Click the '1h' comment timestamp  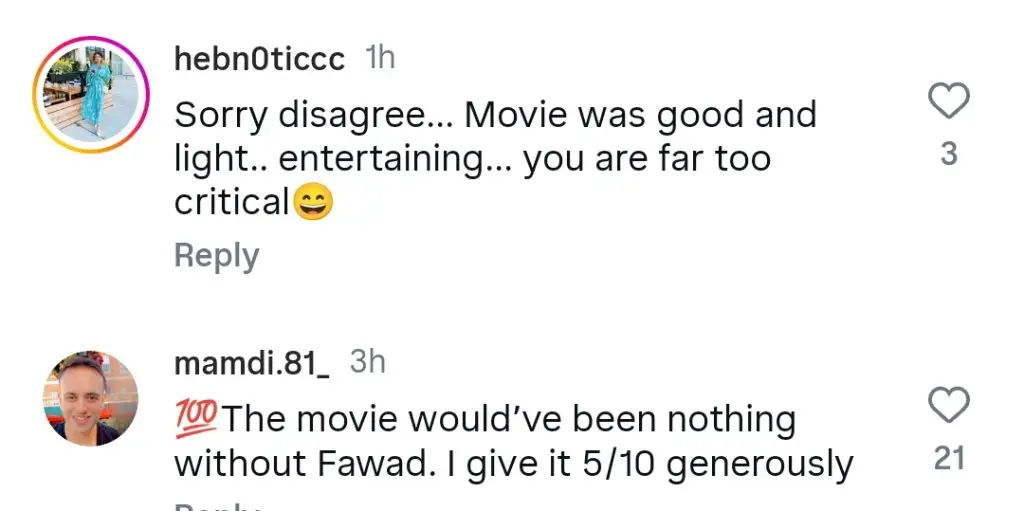pos(380,58)
